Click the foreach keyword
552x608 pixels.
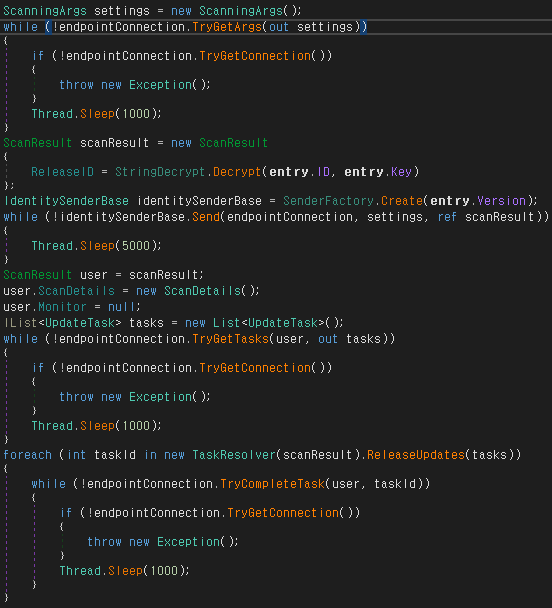coord(27,455)
